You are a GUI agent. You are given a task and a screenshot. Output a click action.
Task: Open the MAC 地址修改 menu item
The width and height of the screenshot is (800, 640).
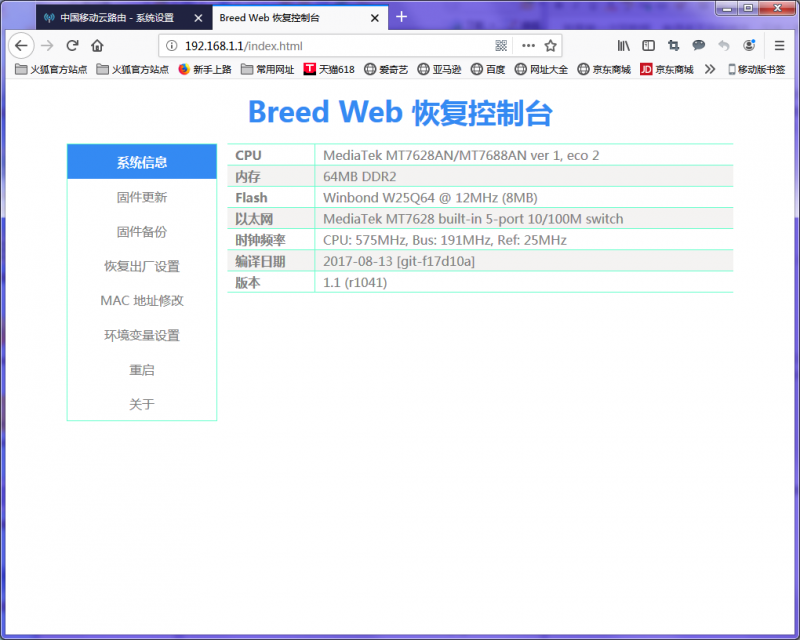pos(142,301)
